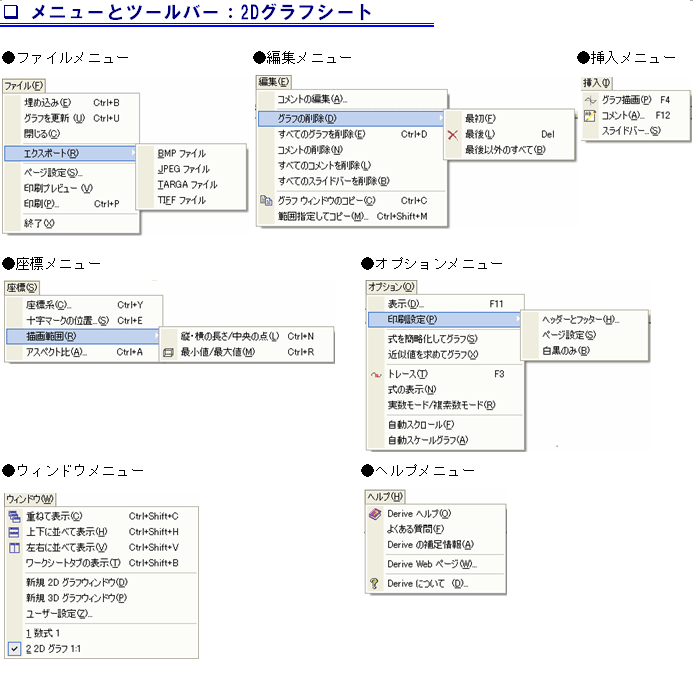
Task: Click the red X icon beside 最後(L)
Action: point(453,134)
